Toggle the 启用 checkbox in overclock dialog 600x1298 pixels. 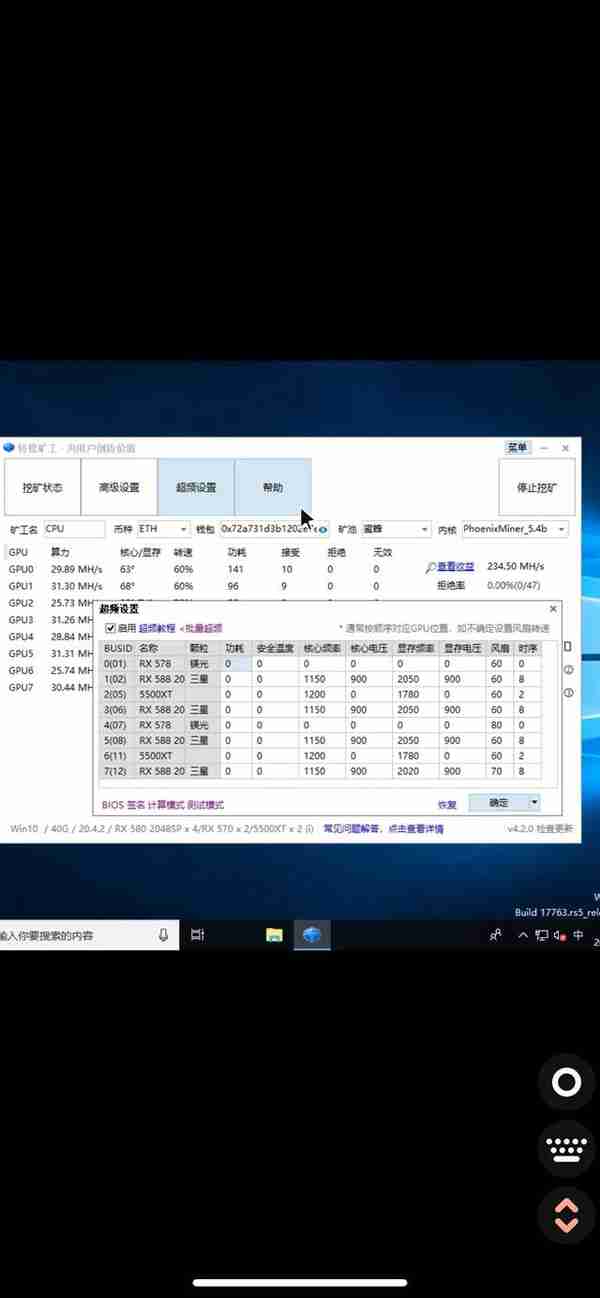[x=111, y=628]
